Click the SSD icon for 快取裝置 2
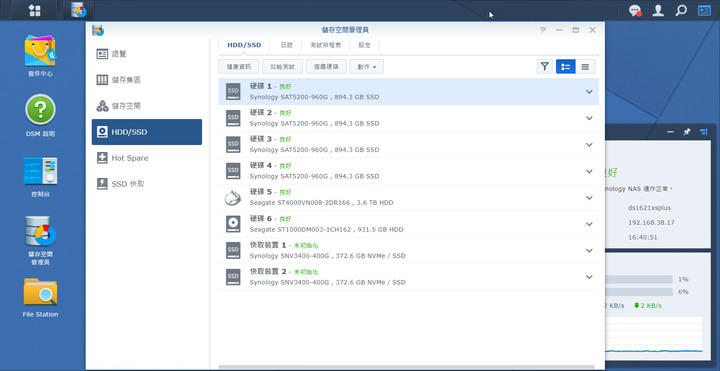The image size is (720, 371). click(x=233, y=277)
